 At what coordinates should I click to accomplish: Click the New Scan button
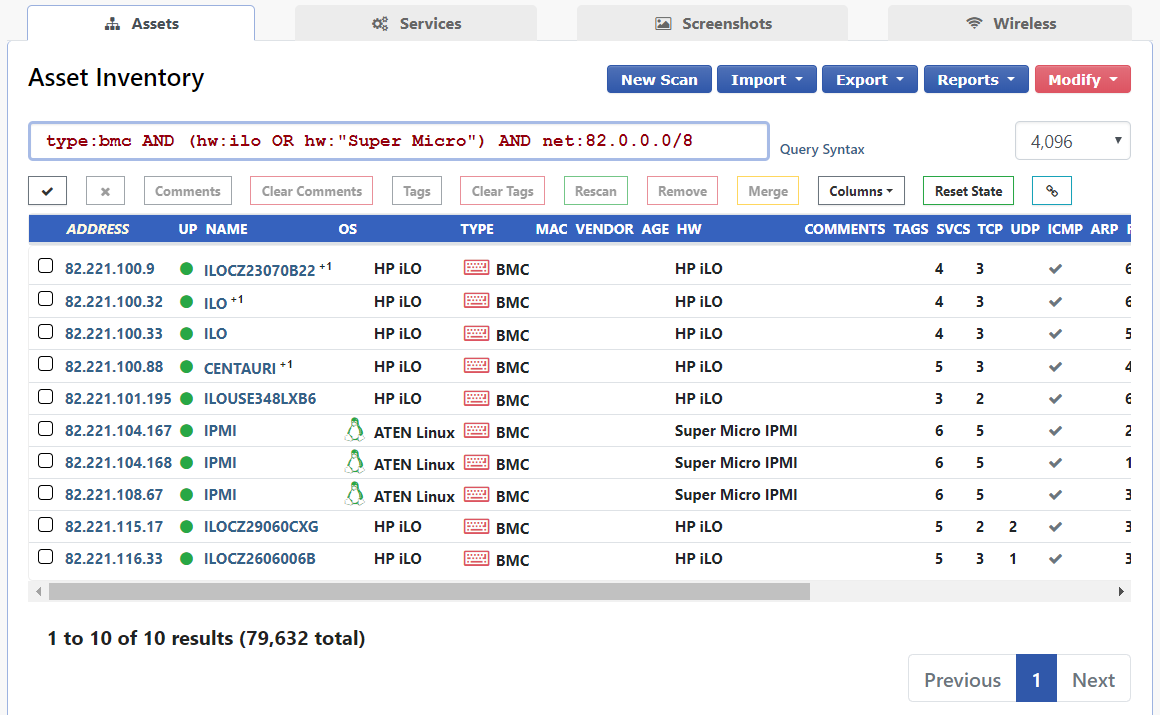click(x=659, y=79)
